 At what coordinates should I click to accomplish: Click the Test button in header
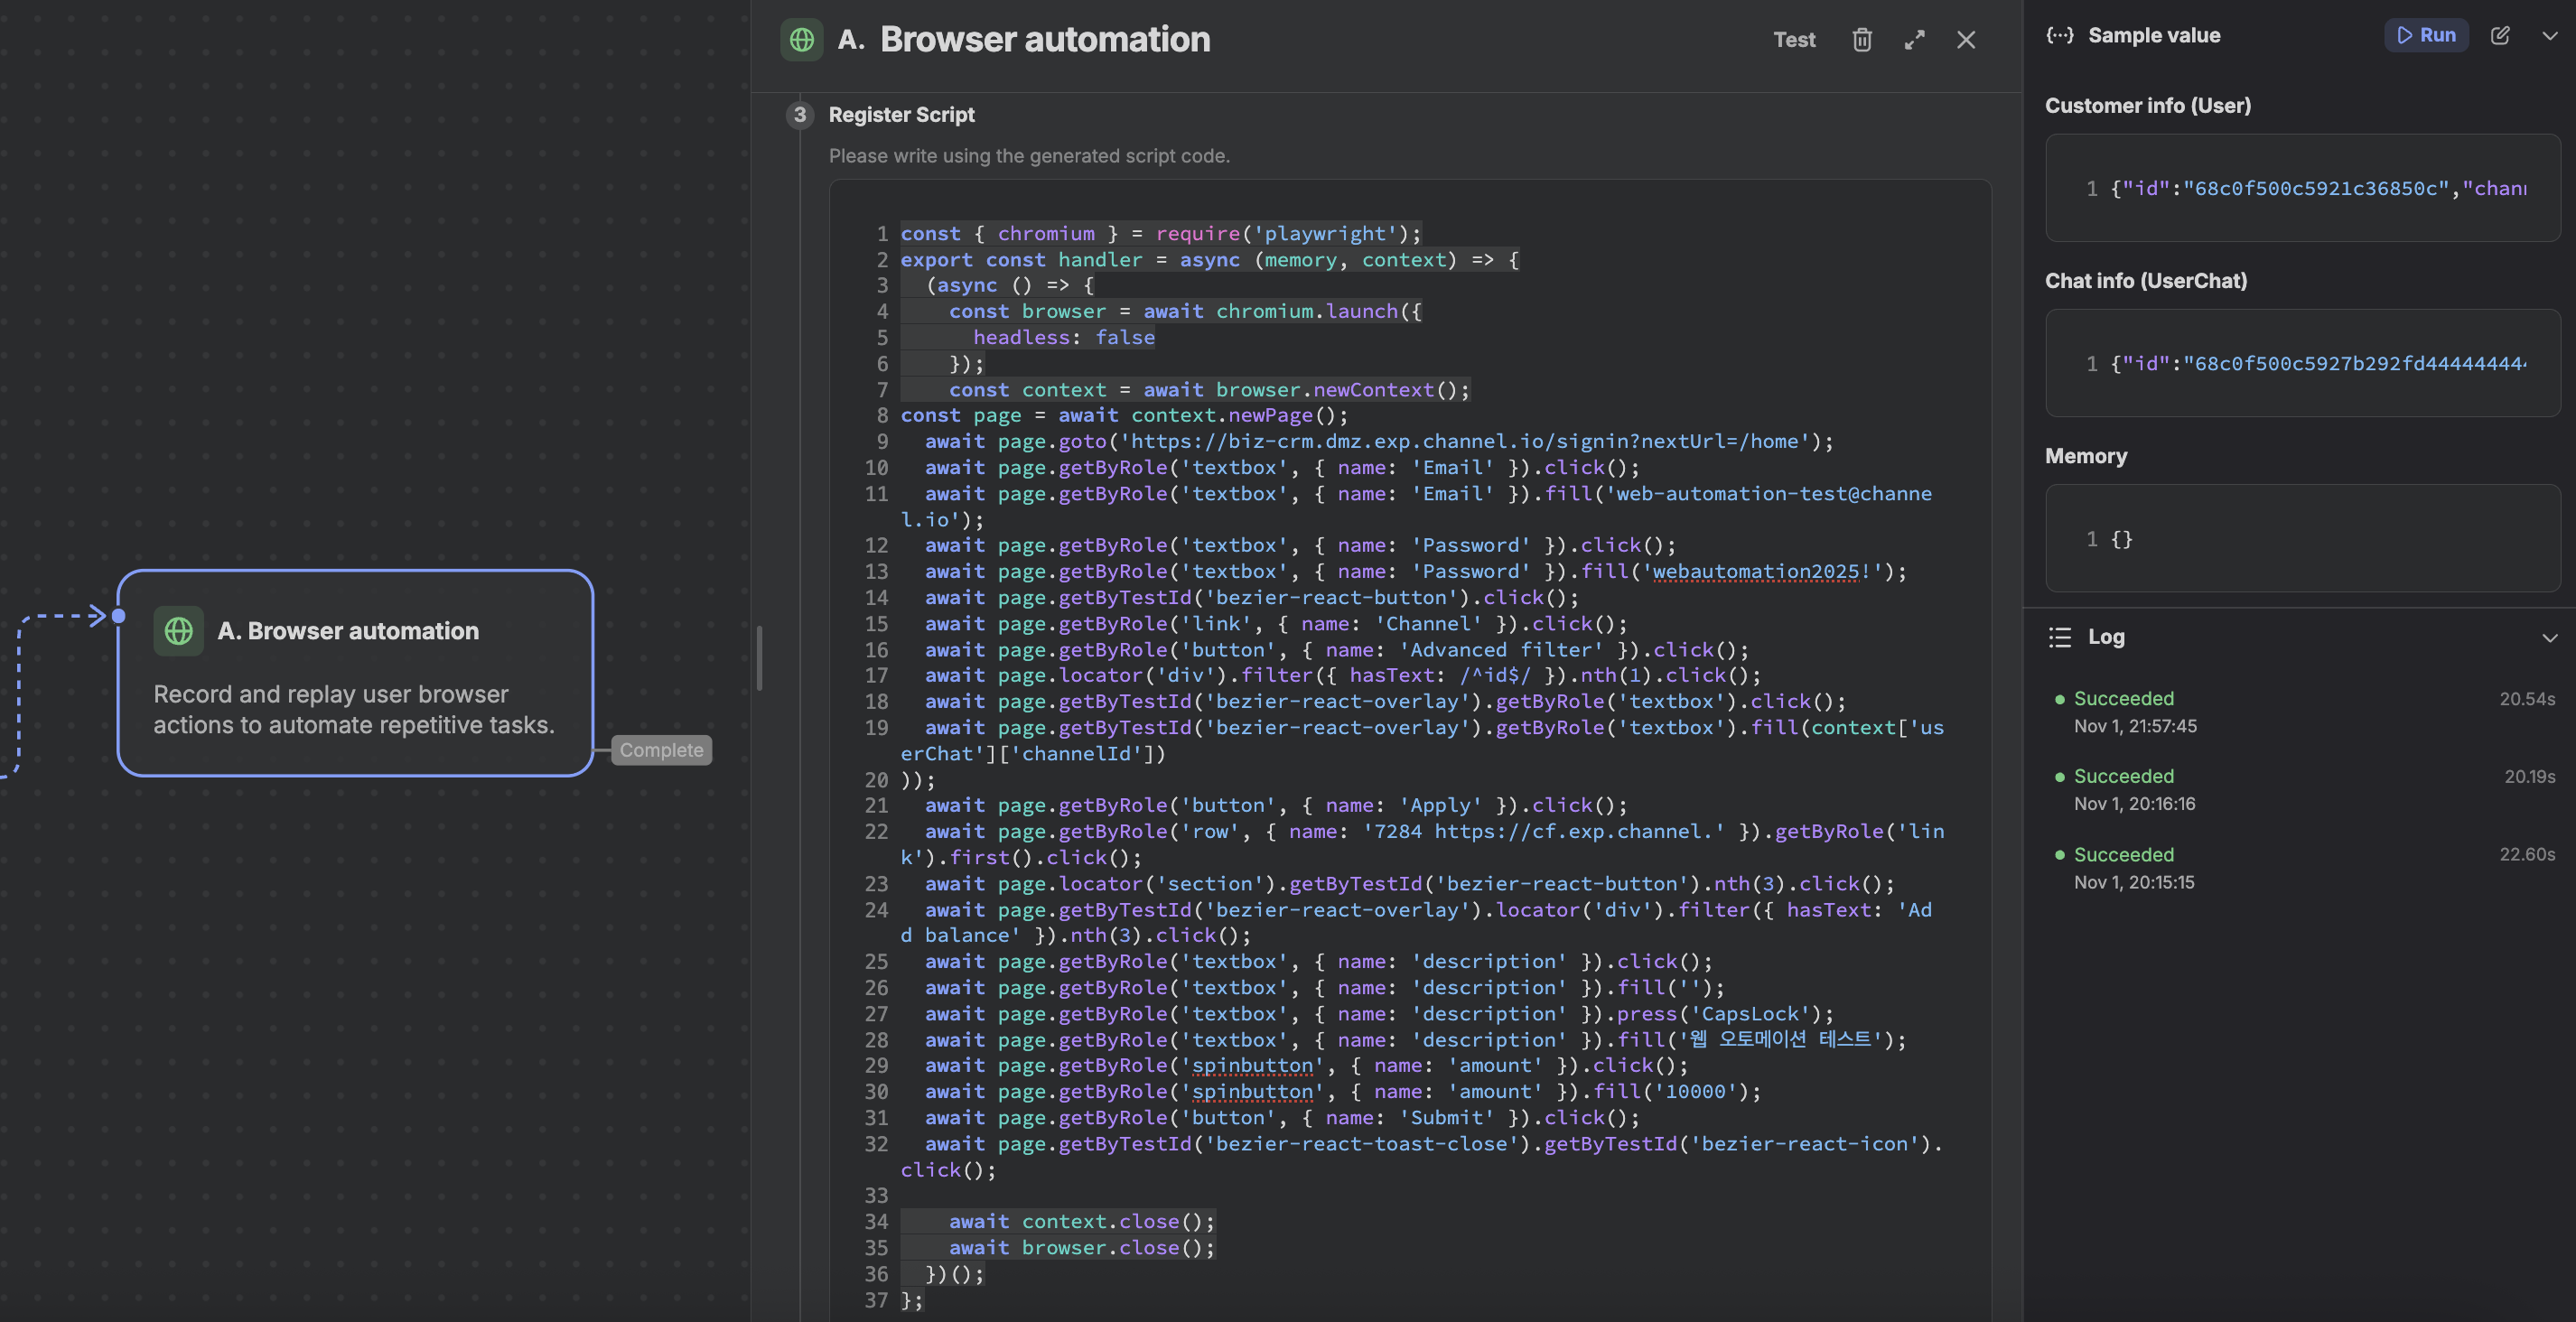(1794, 40)
